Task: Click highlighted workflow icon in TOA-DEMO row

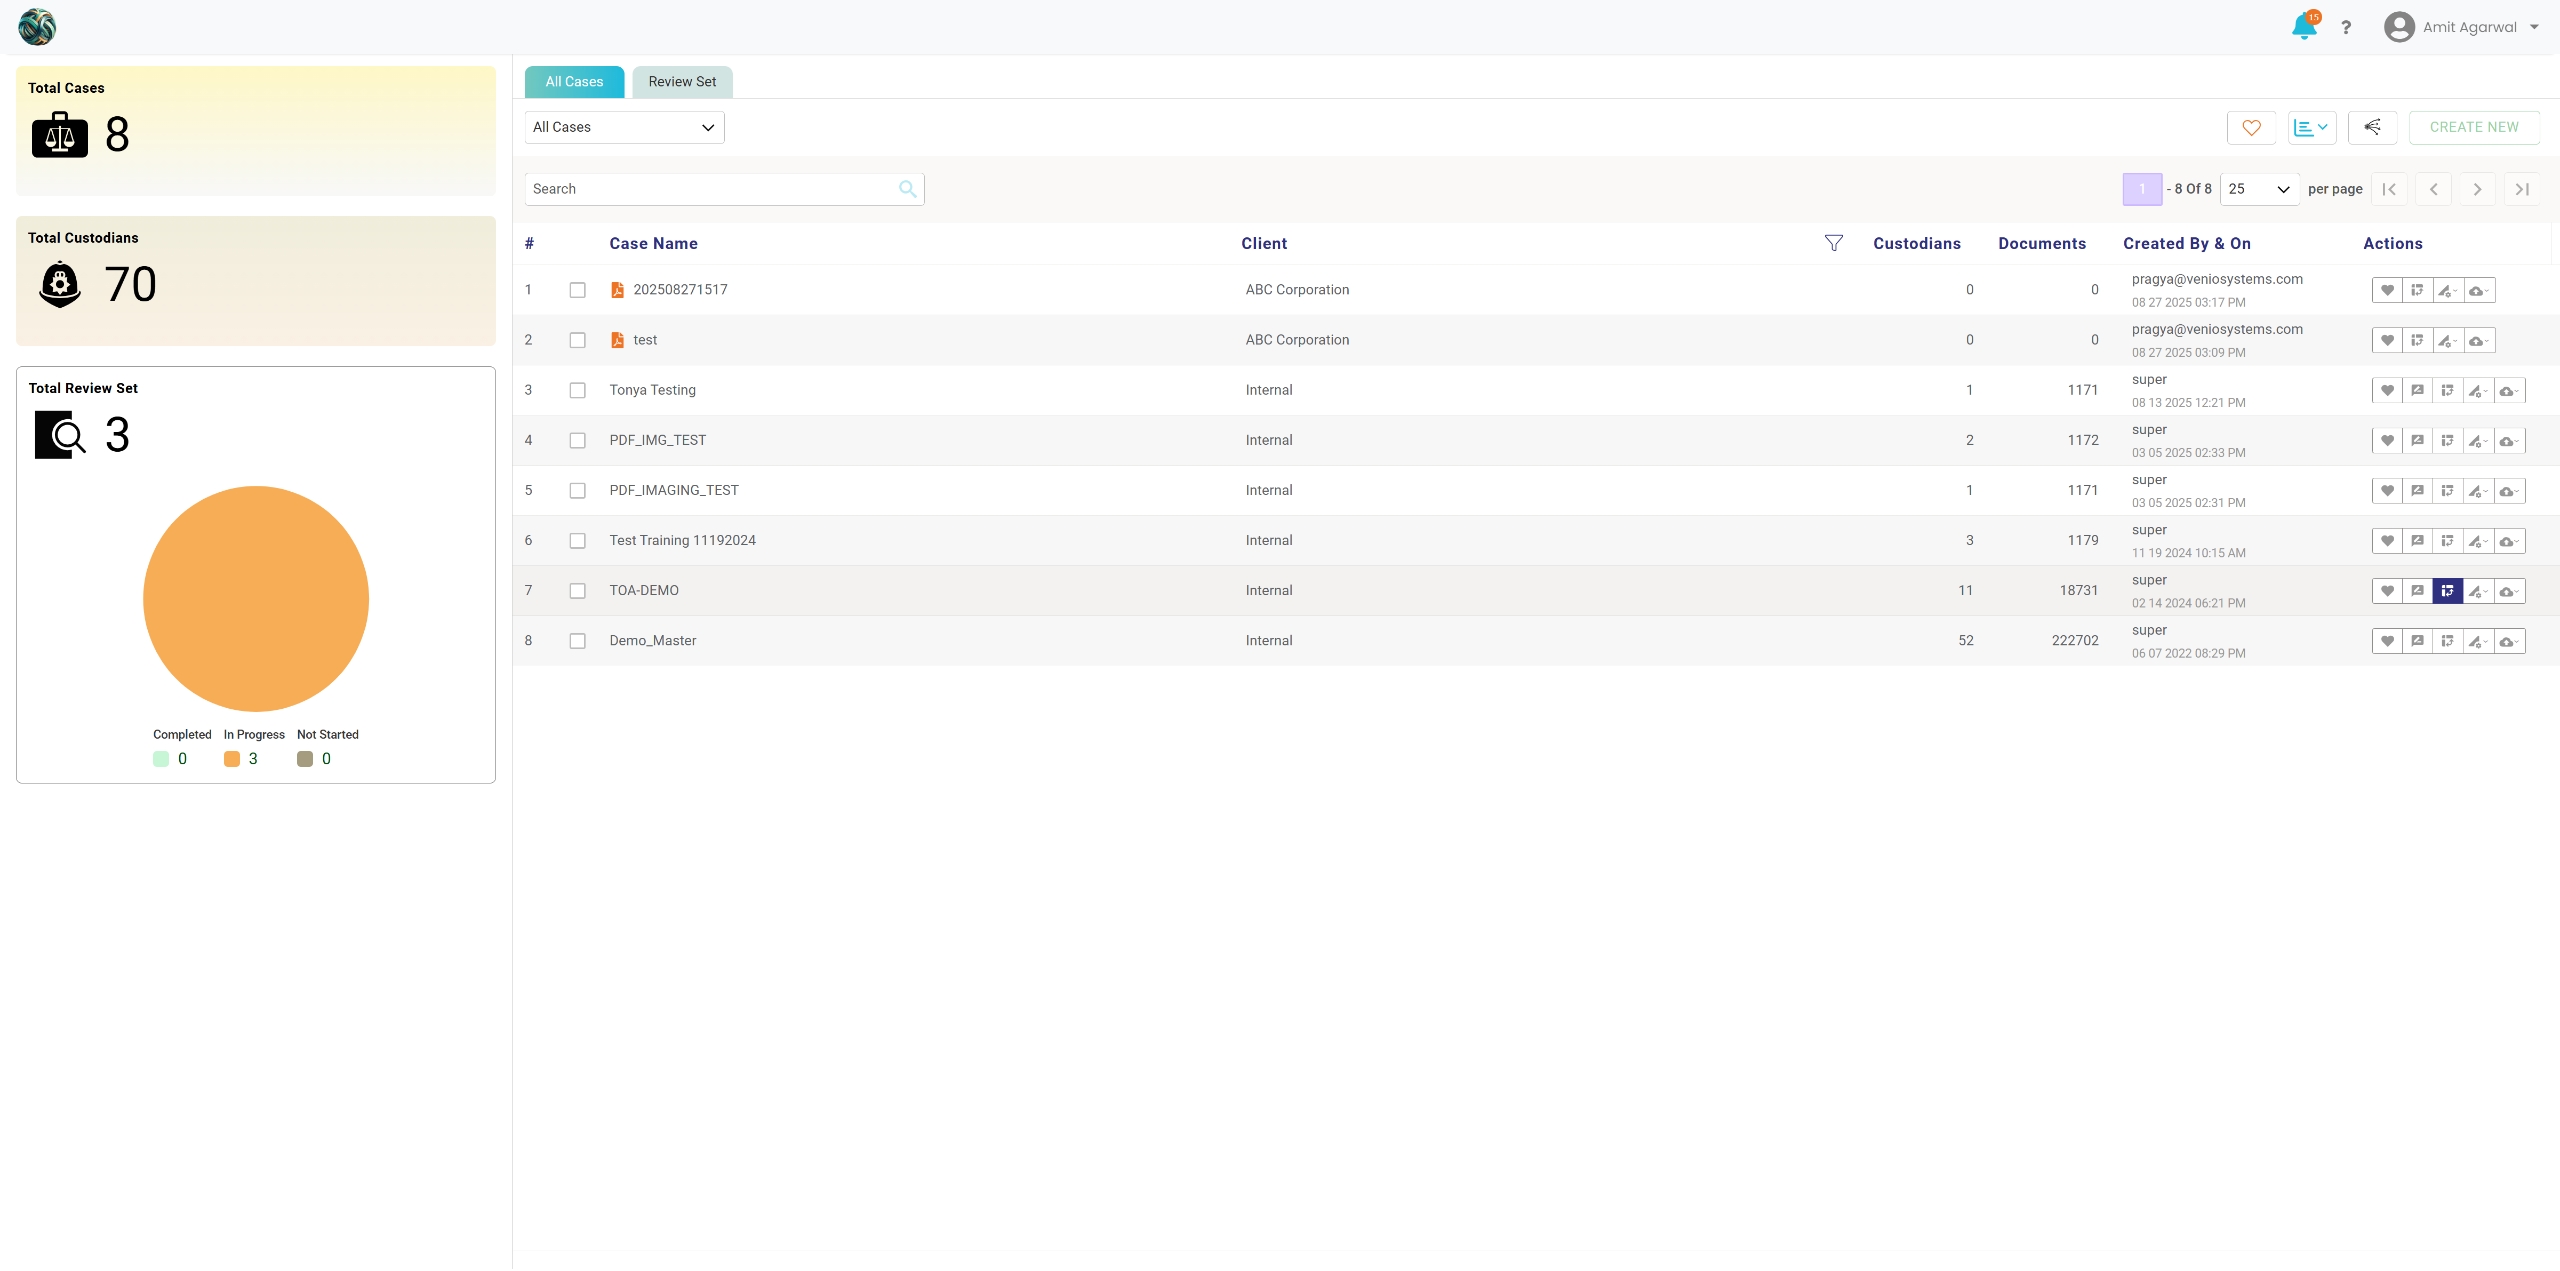Action: [x=2447, y=591]
